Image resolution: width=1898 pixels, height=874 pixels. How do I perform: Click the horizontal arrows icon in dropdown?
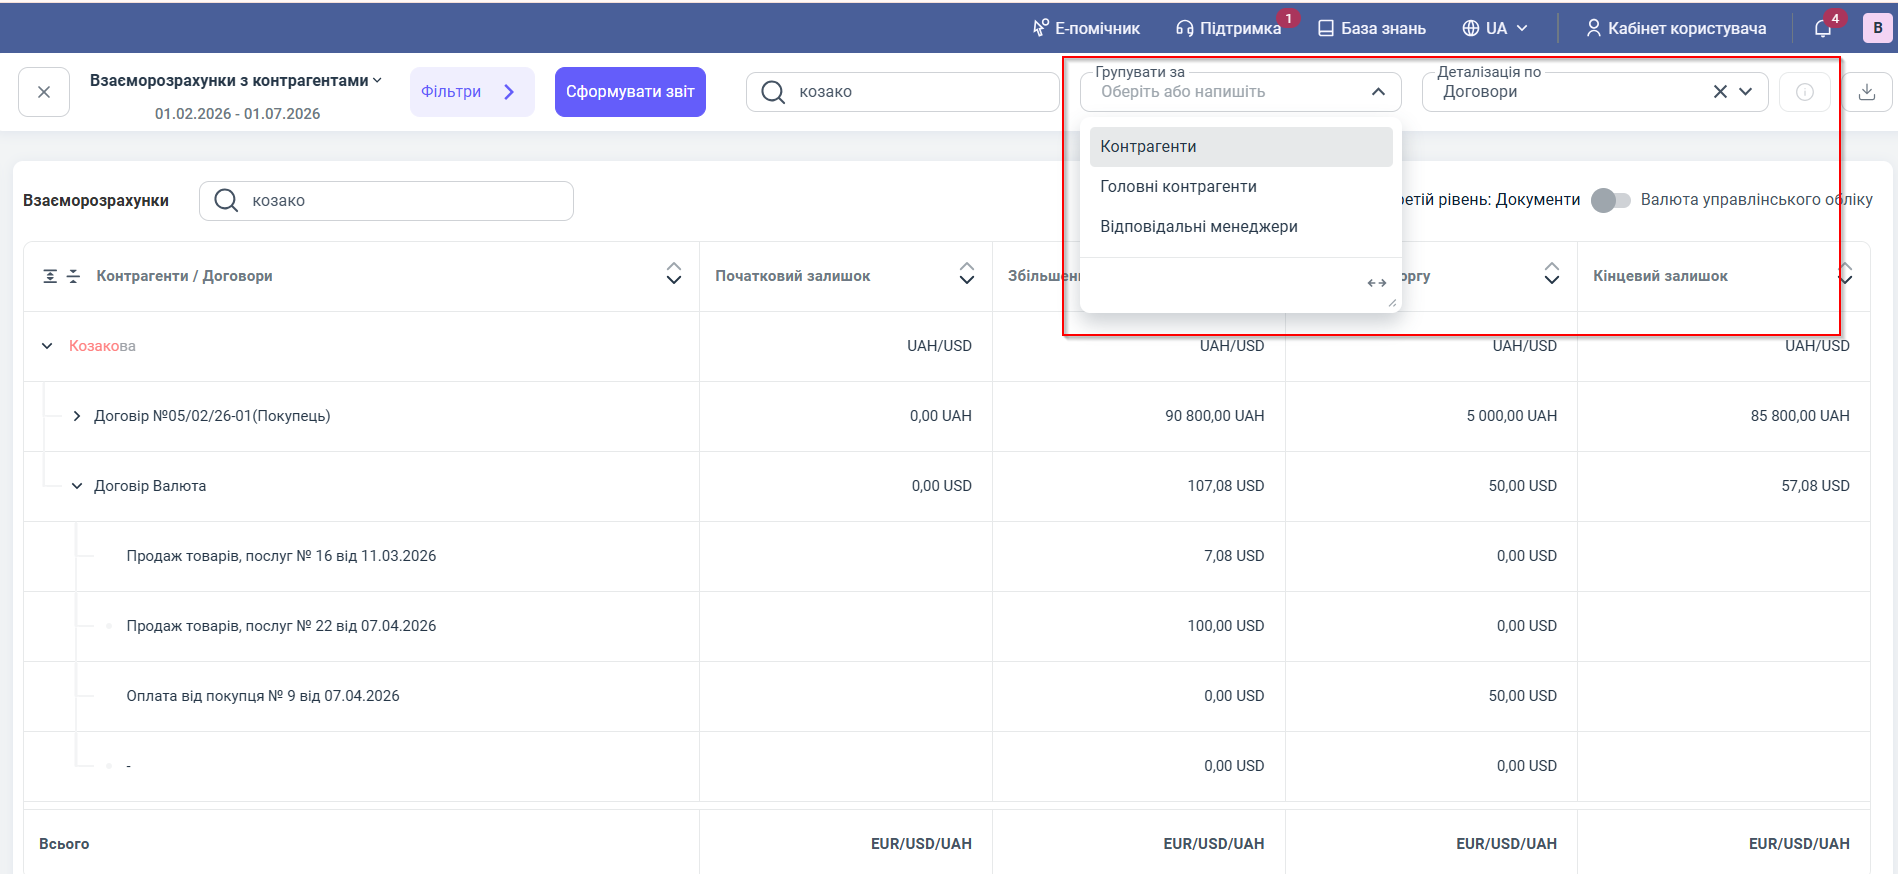[x=1377, y=283]
